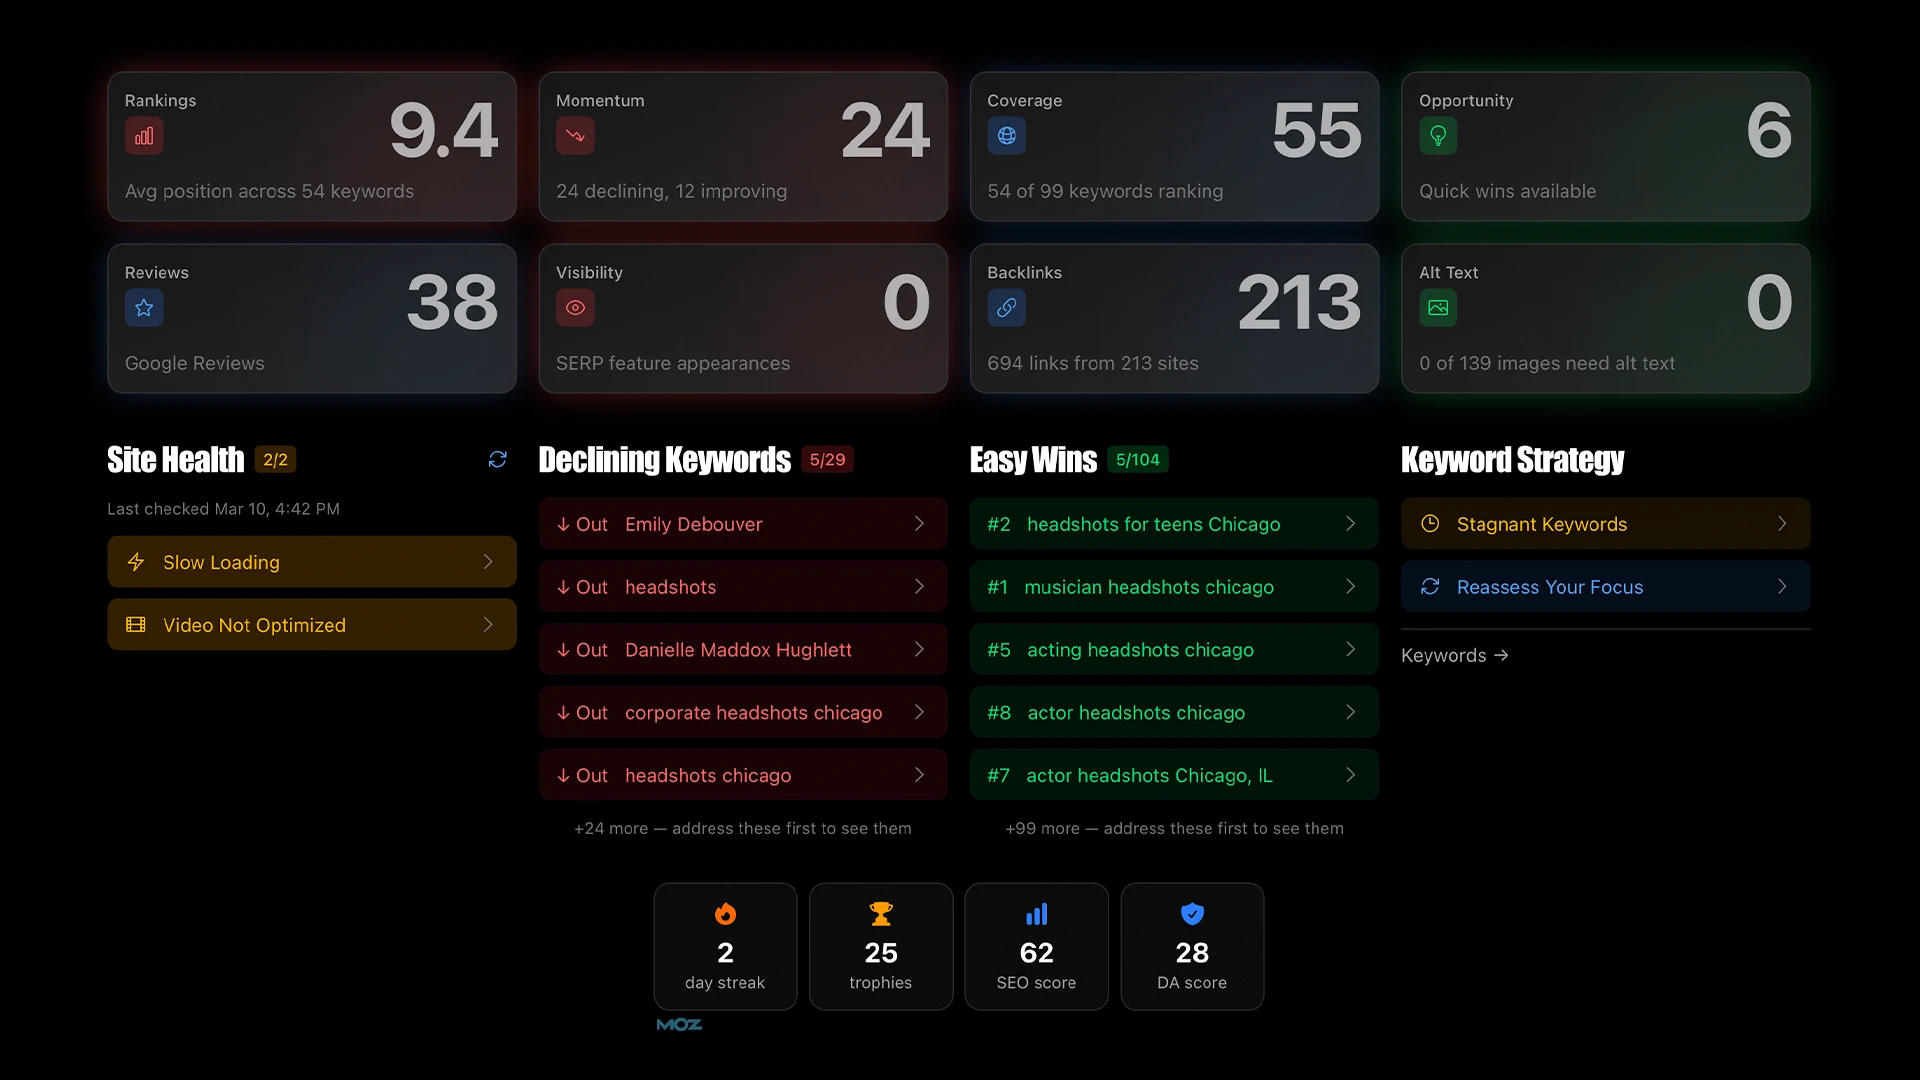This screenshot has height=1080, width=1920.
Task: Click the Momentum trend line icon
Action: coord(575,136)
